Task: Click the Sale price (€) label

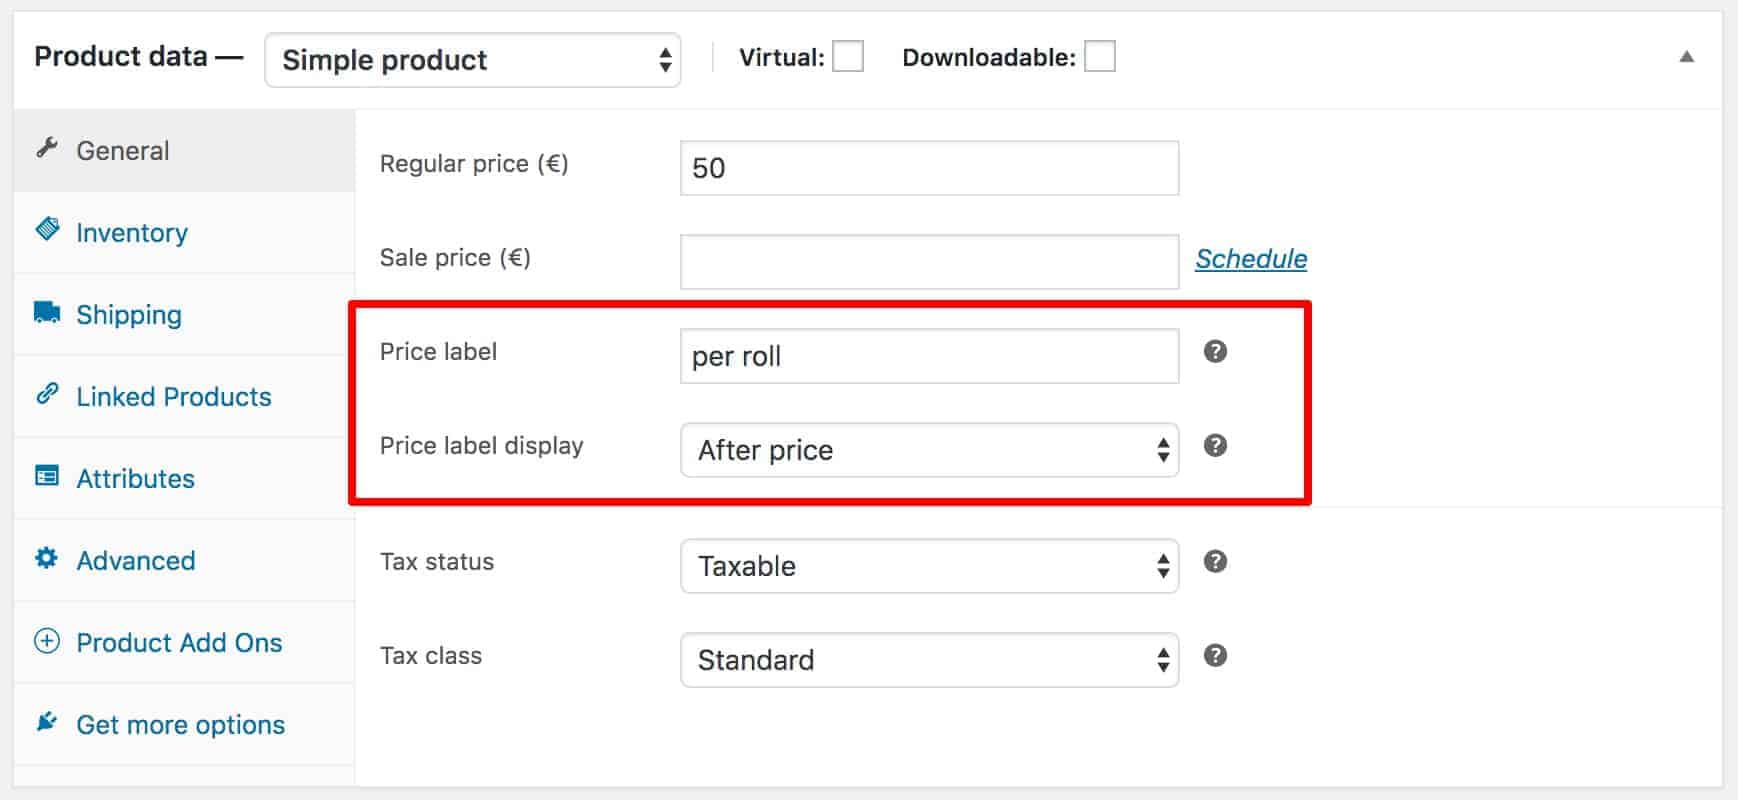Action: (455, 257)
